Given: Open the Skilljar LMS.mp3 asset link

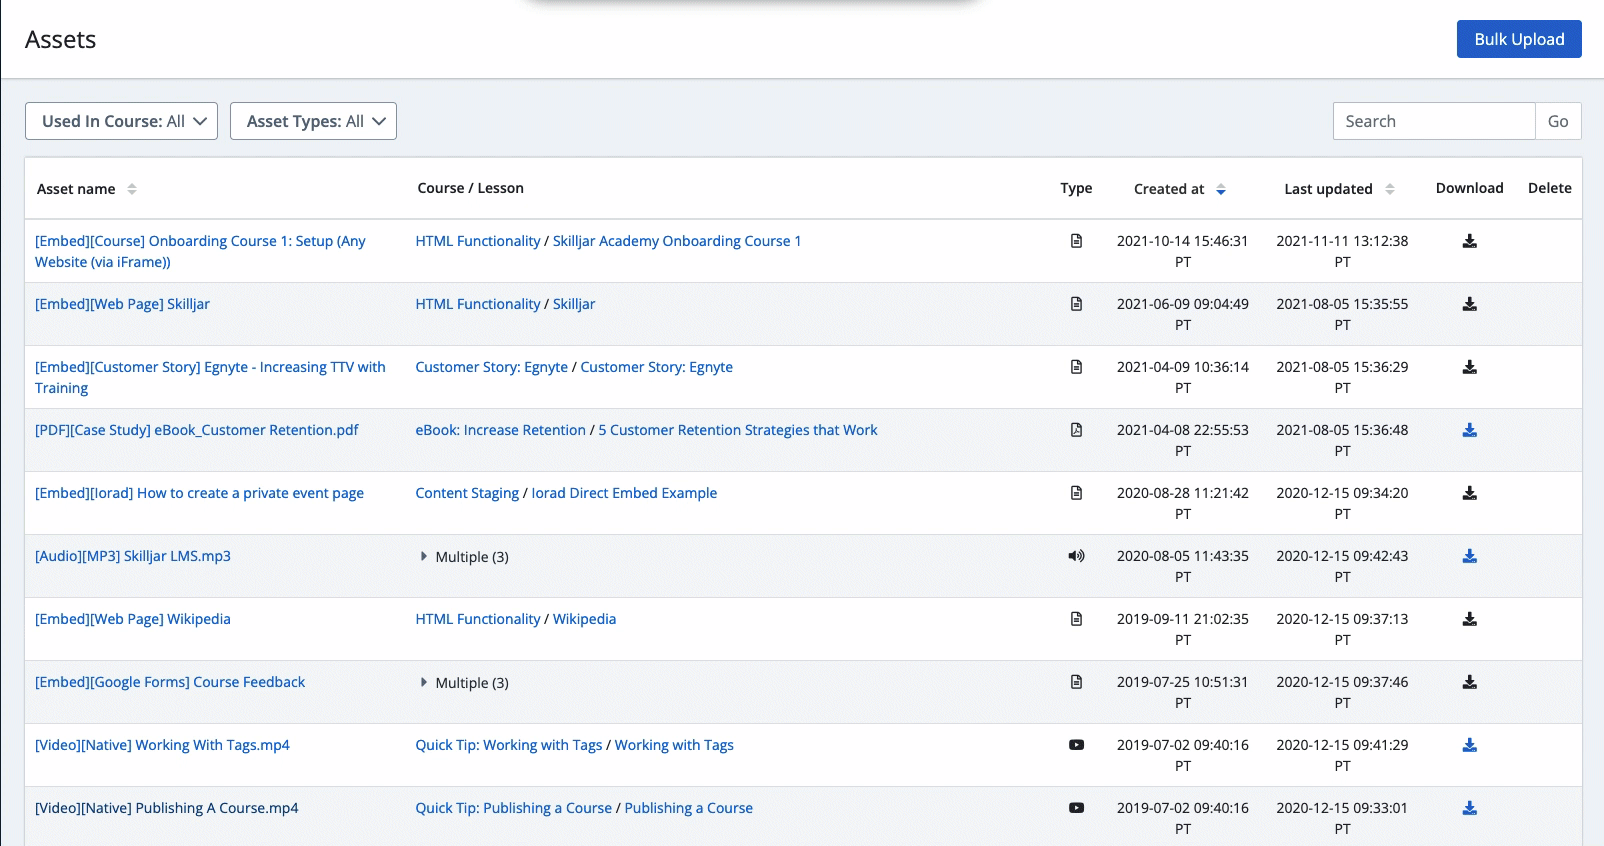Looking at the screenshot, I should click(133, 556).
